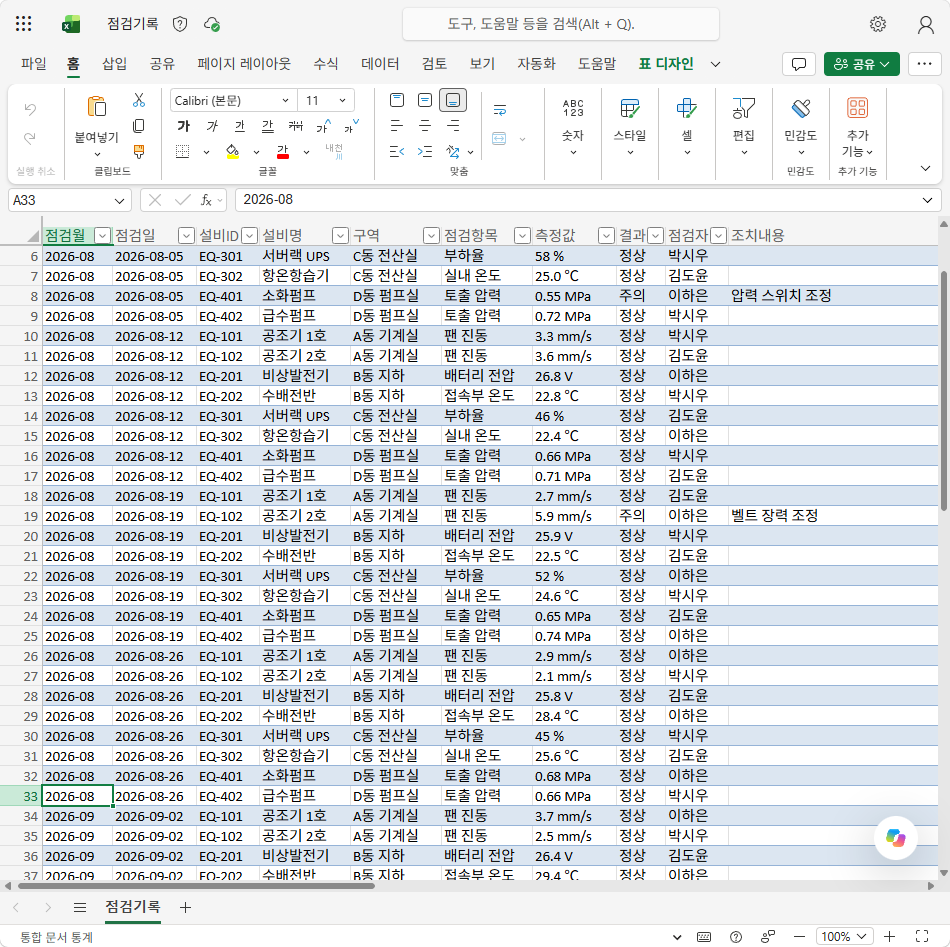Switch to the 표 디자인 ribbon tab
Viewport: 950px width, 947px height.
click(666, 64)
